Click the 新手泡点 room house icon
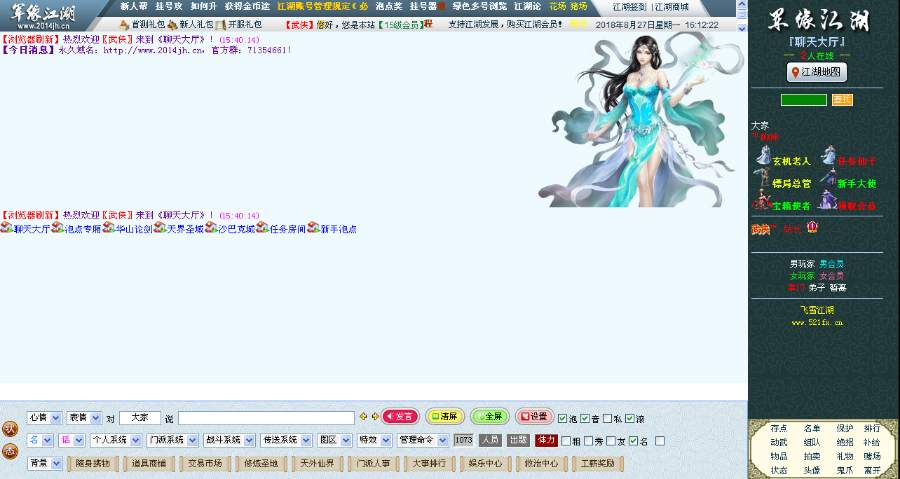Viewport: 900px width, 479px height. pos(313,228)
